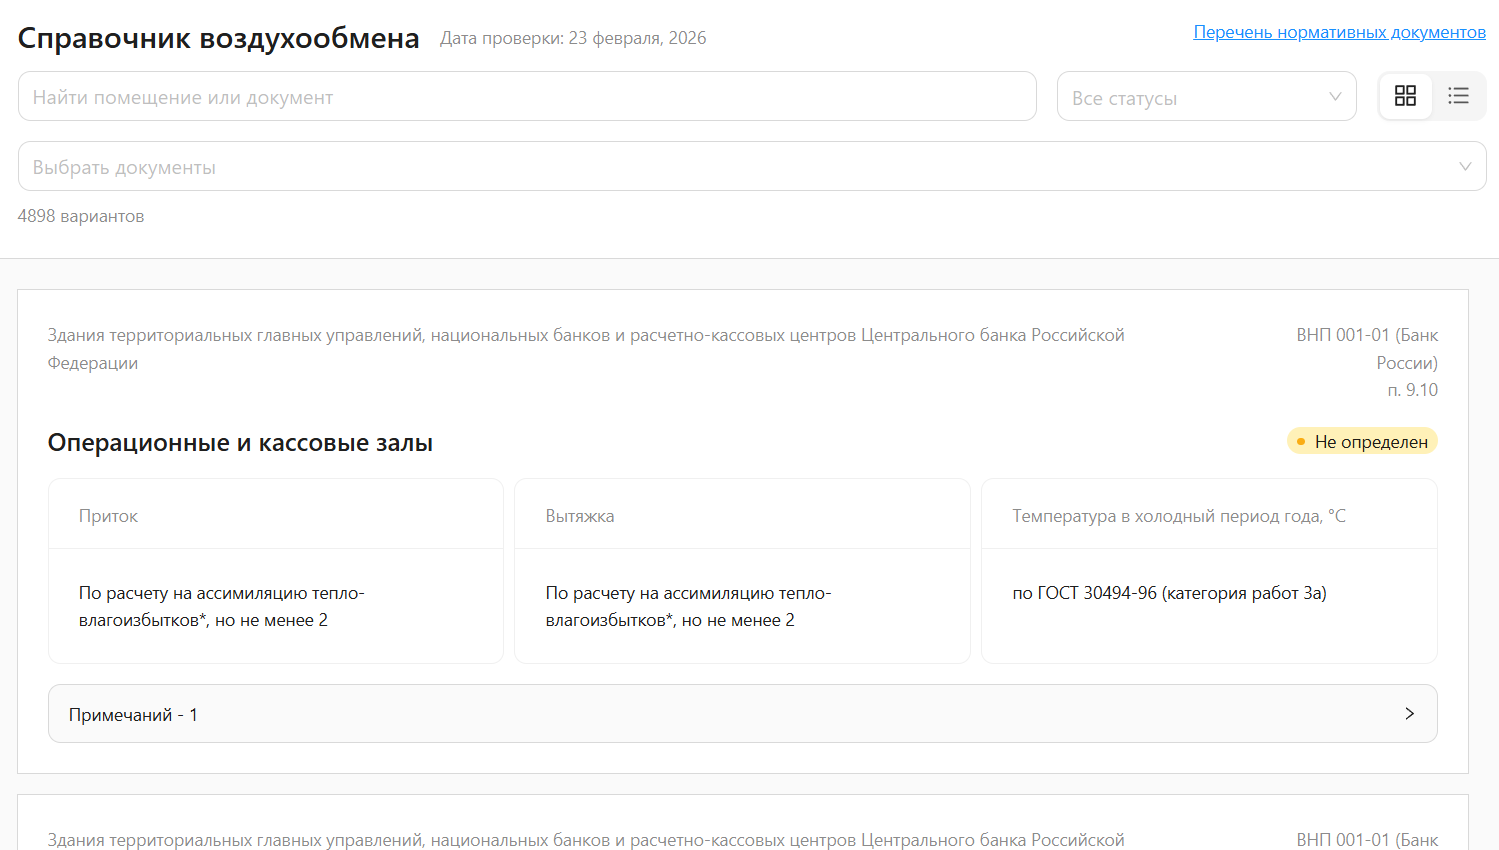Focus the Найти помещение или документ field

pyautogui.click(x=527, y=97)
